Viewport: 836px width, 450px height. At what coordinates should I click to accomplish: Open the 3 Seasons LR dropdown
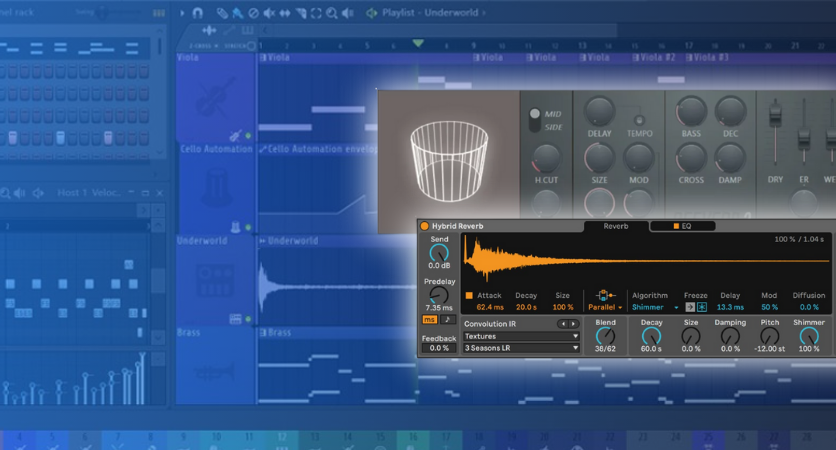click(x=521, y=348)
